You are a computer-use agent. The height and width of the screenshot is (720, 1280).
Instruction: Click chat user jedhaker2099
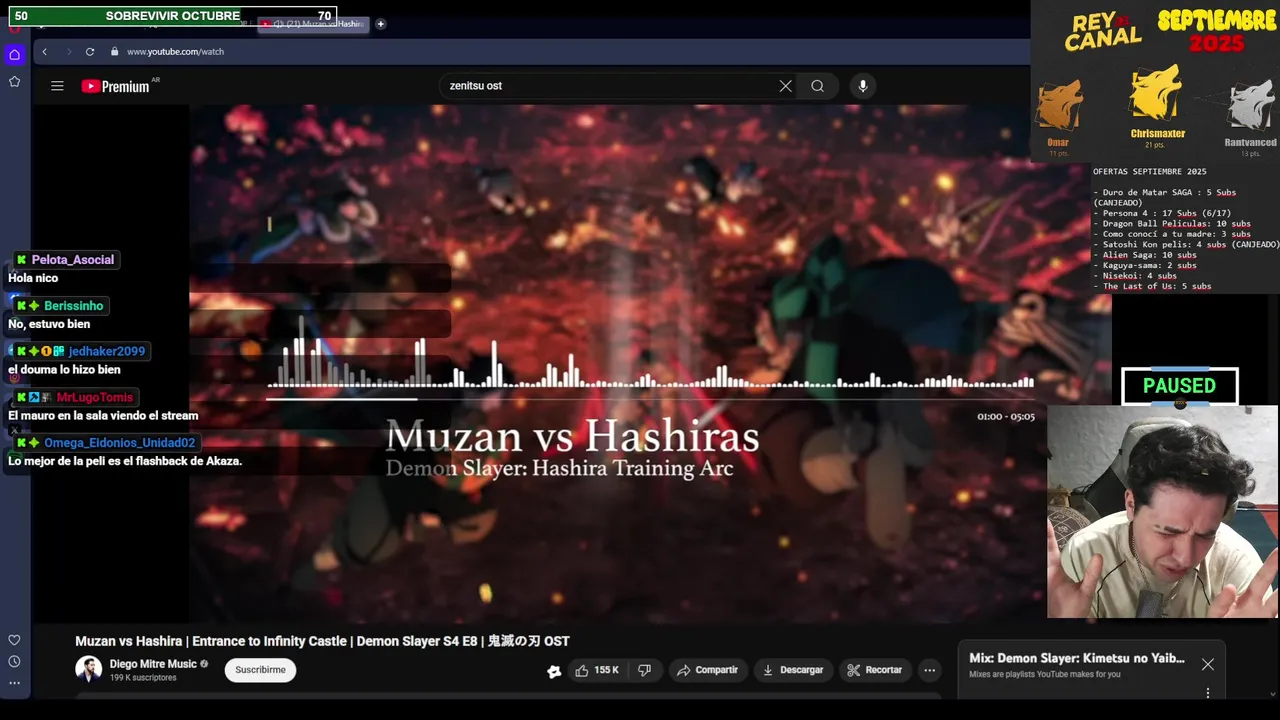pyautogui.click(x=107, y=351)
